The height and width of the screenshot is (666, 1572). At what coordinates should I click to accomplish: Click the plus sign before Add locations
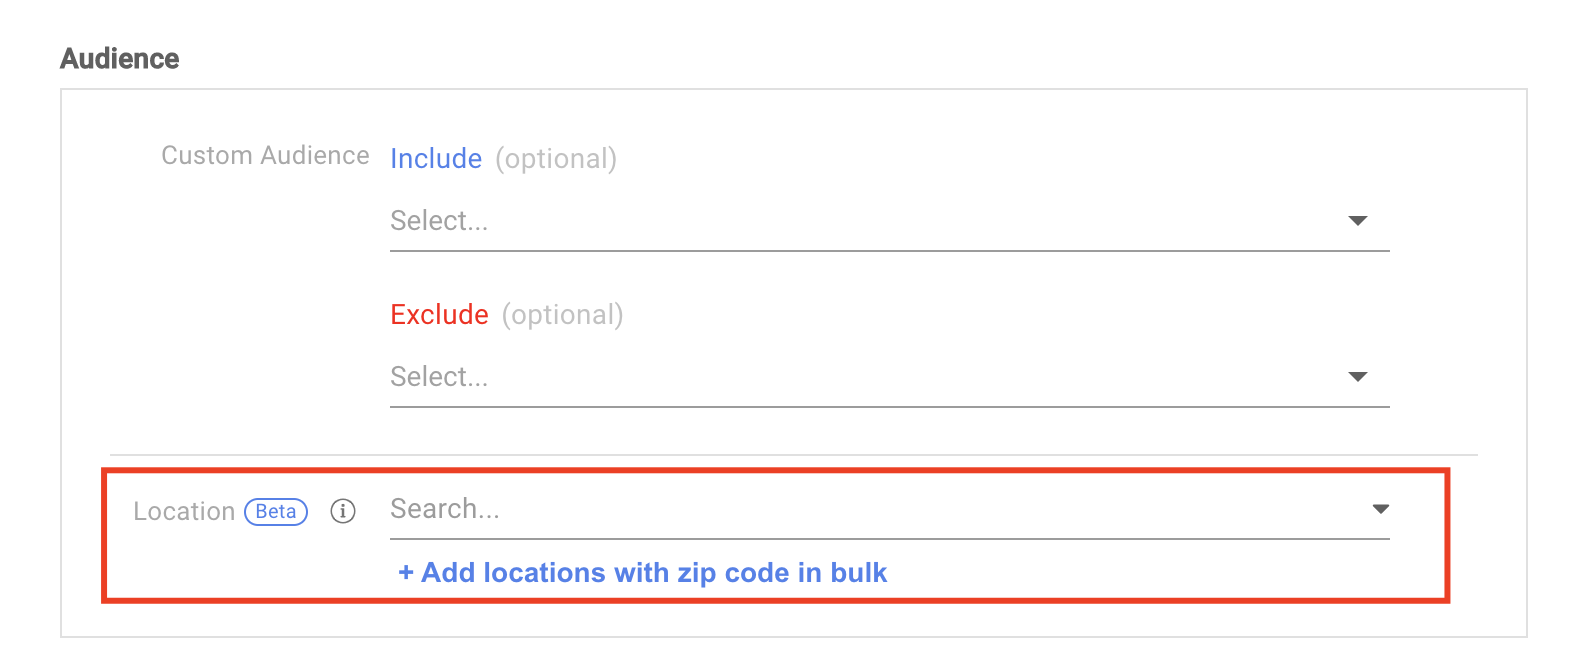[406, 573]
